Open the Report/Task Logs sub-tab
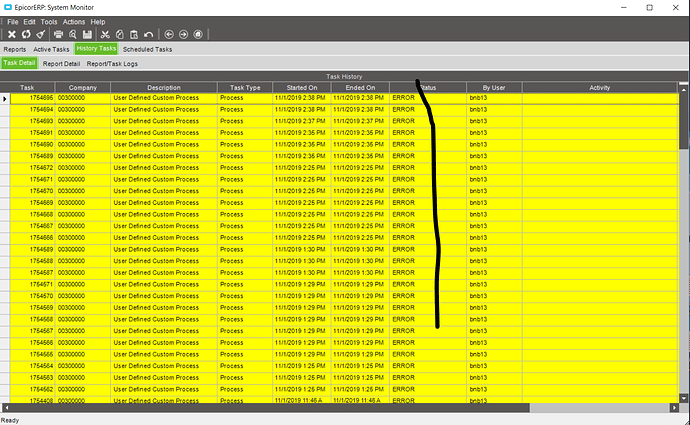 (112, 64)
